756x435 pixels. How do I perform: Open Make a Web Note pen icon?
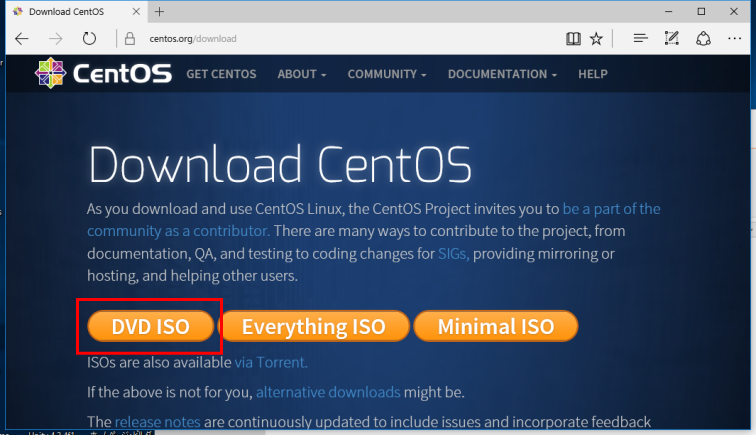(x=672, y=38)
